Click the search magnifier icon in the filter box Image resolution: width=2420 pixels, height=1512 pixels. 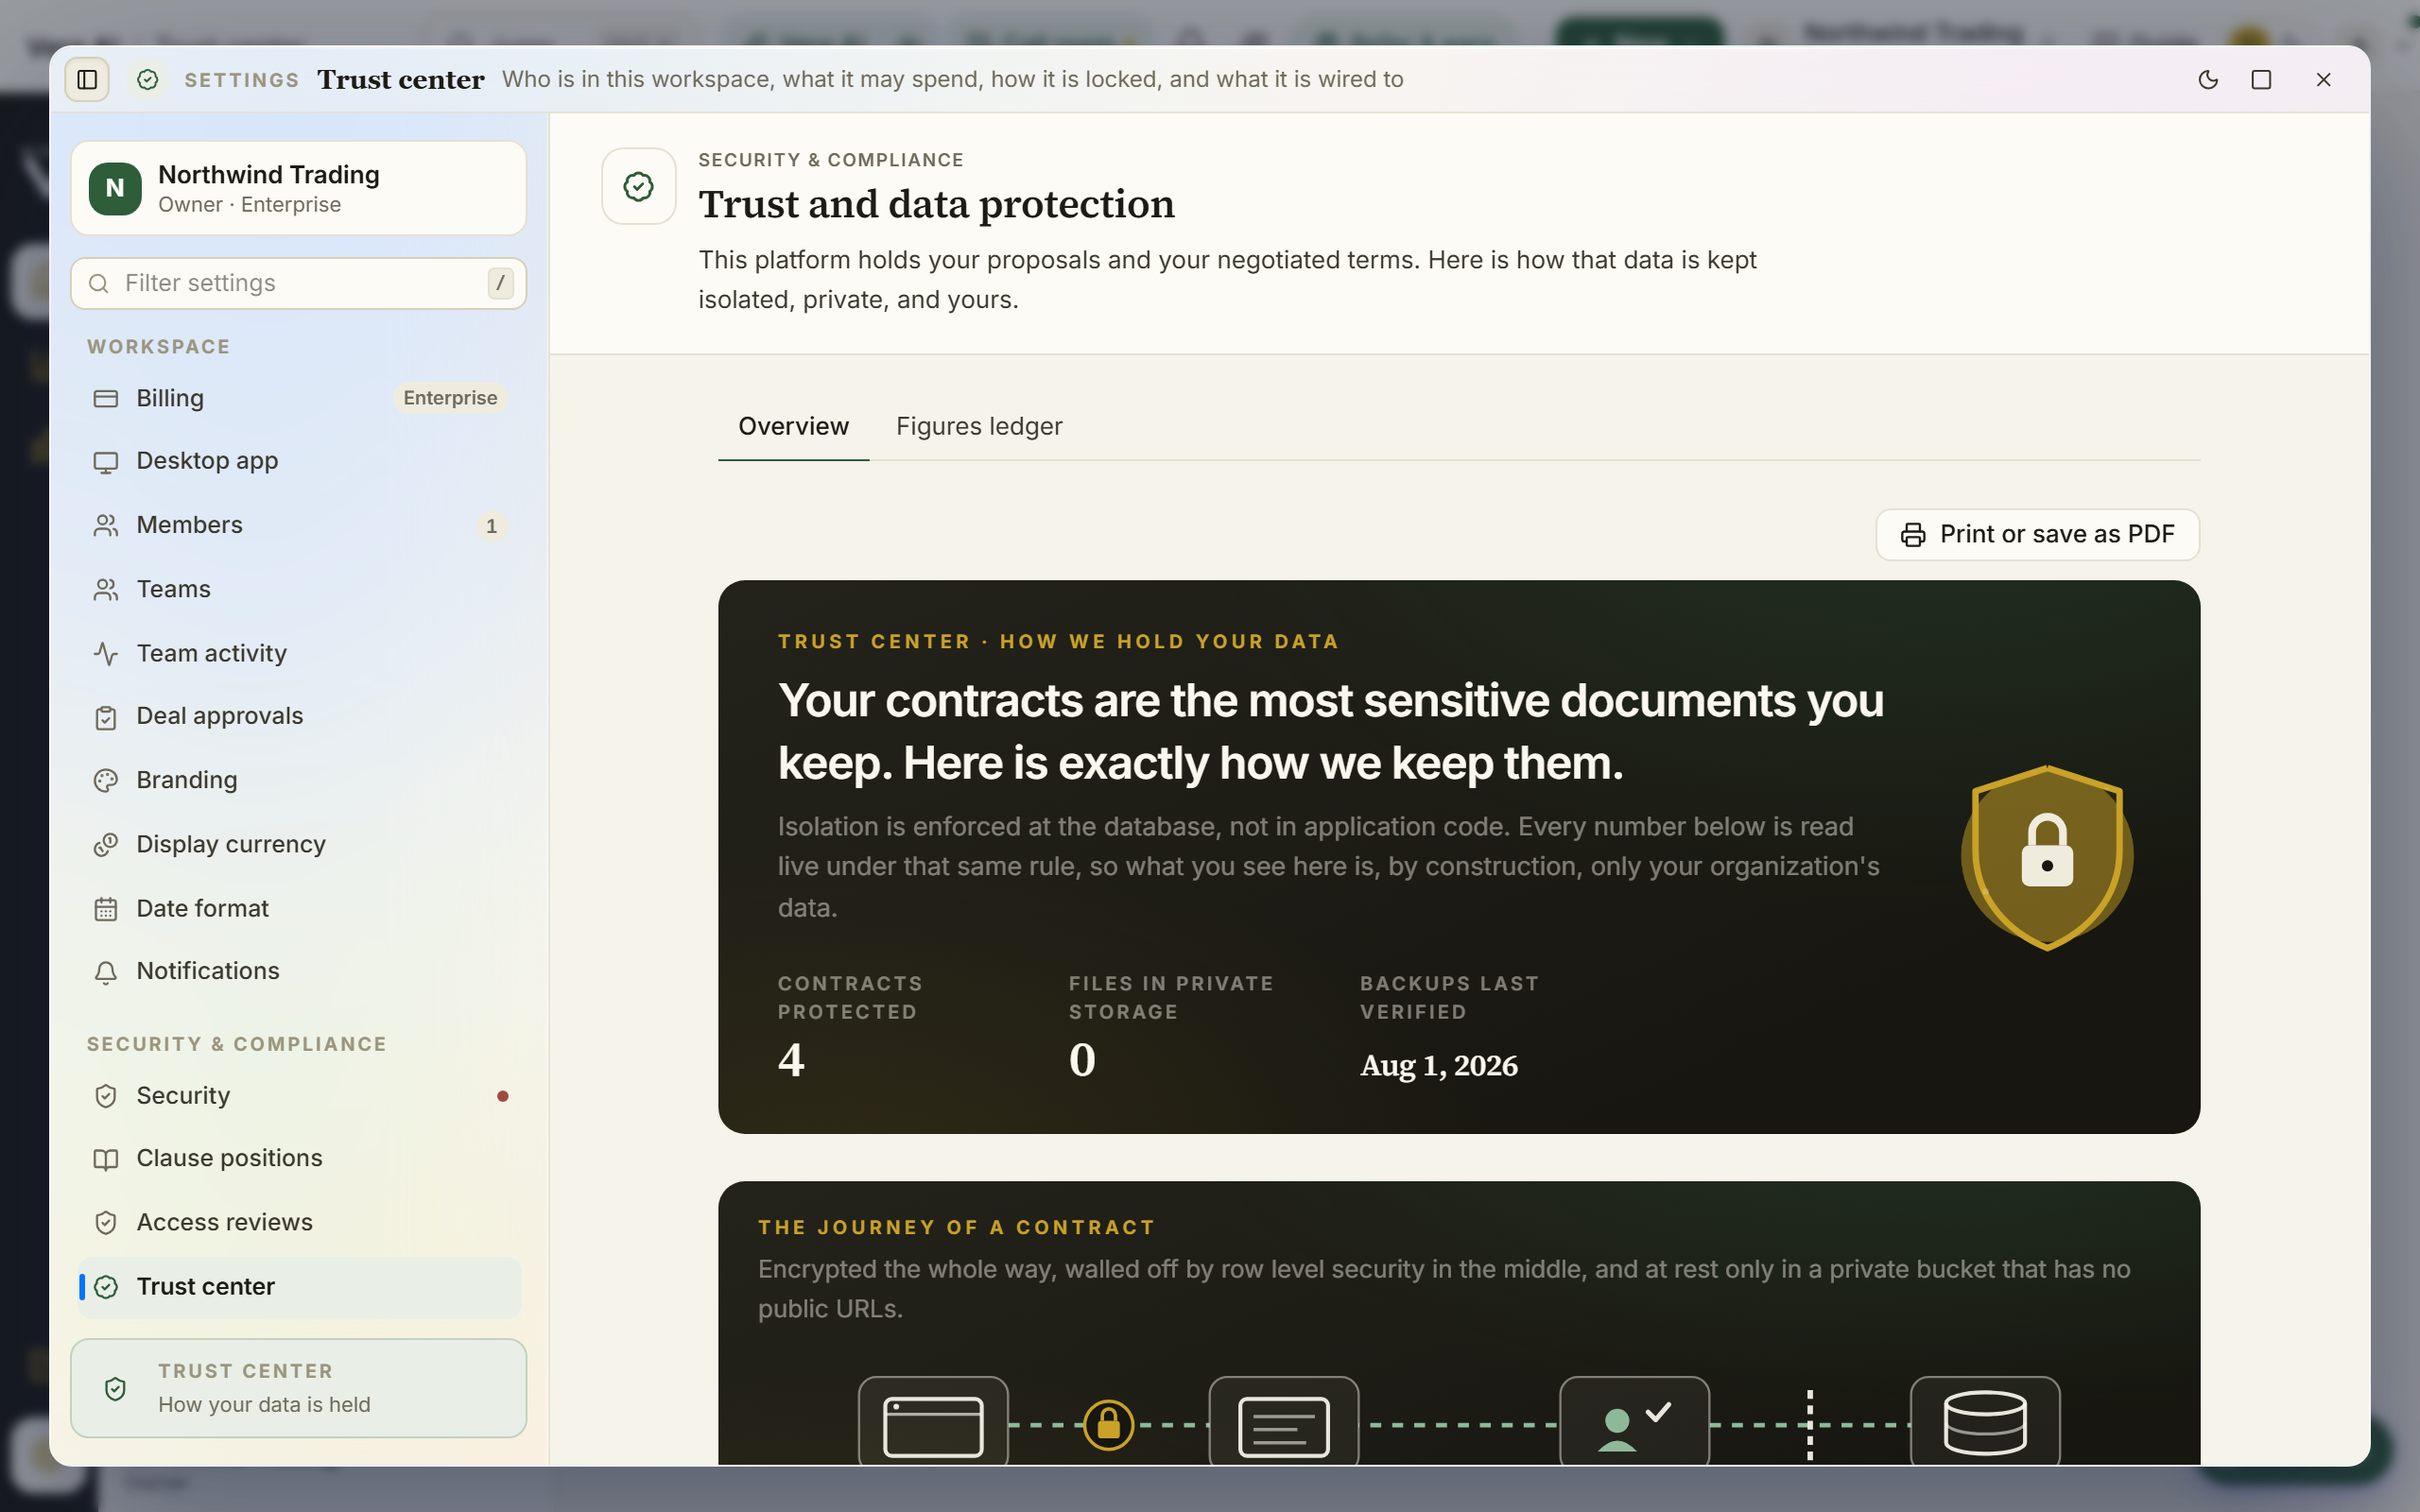(98, 283)
